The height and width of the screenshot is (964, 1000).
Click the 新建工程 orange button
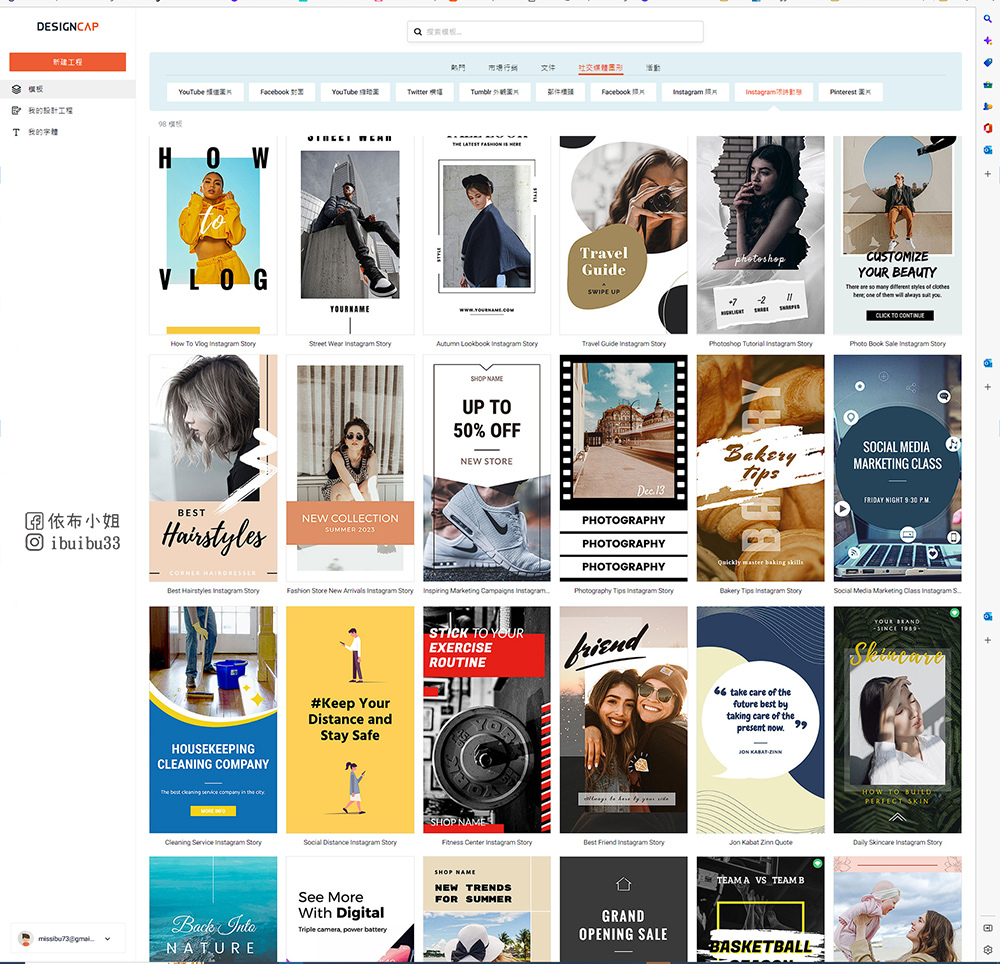68,62
